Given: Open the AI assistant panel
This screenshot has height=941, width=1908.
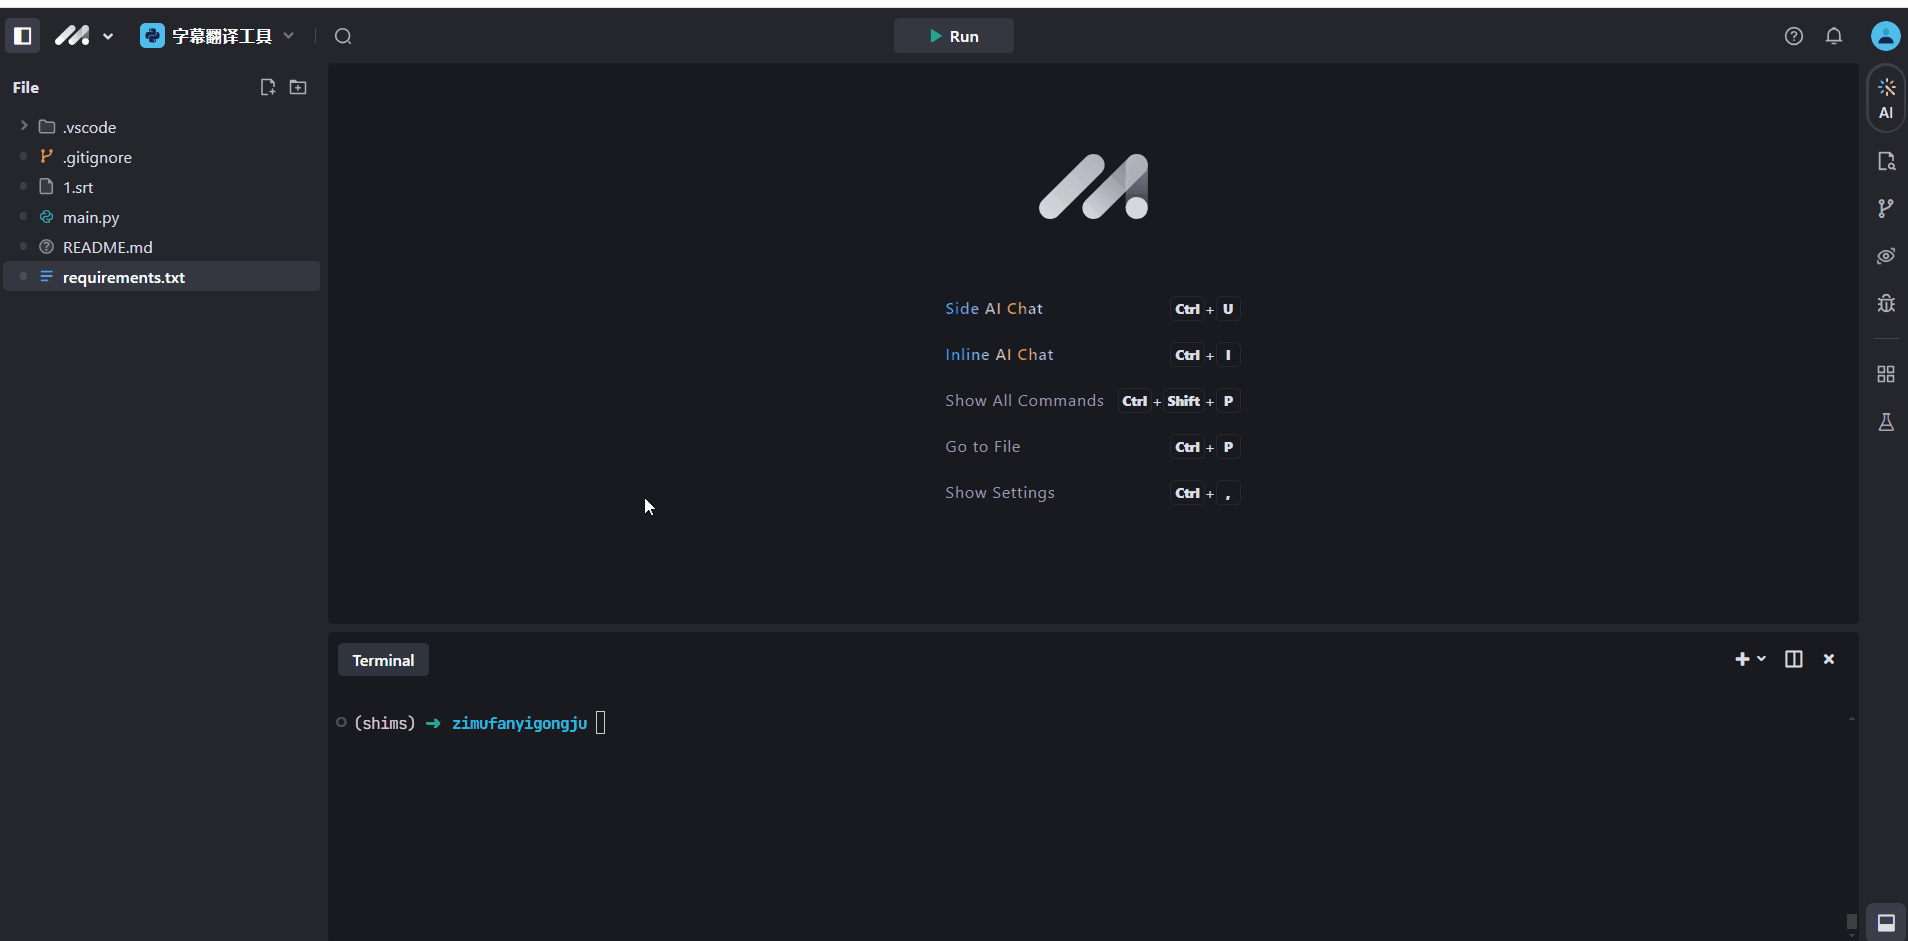Looking at the screenshot, I should [1886, 98].
